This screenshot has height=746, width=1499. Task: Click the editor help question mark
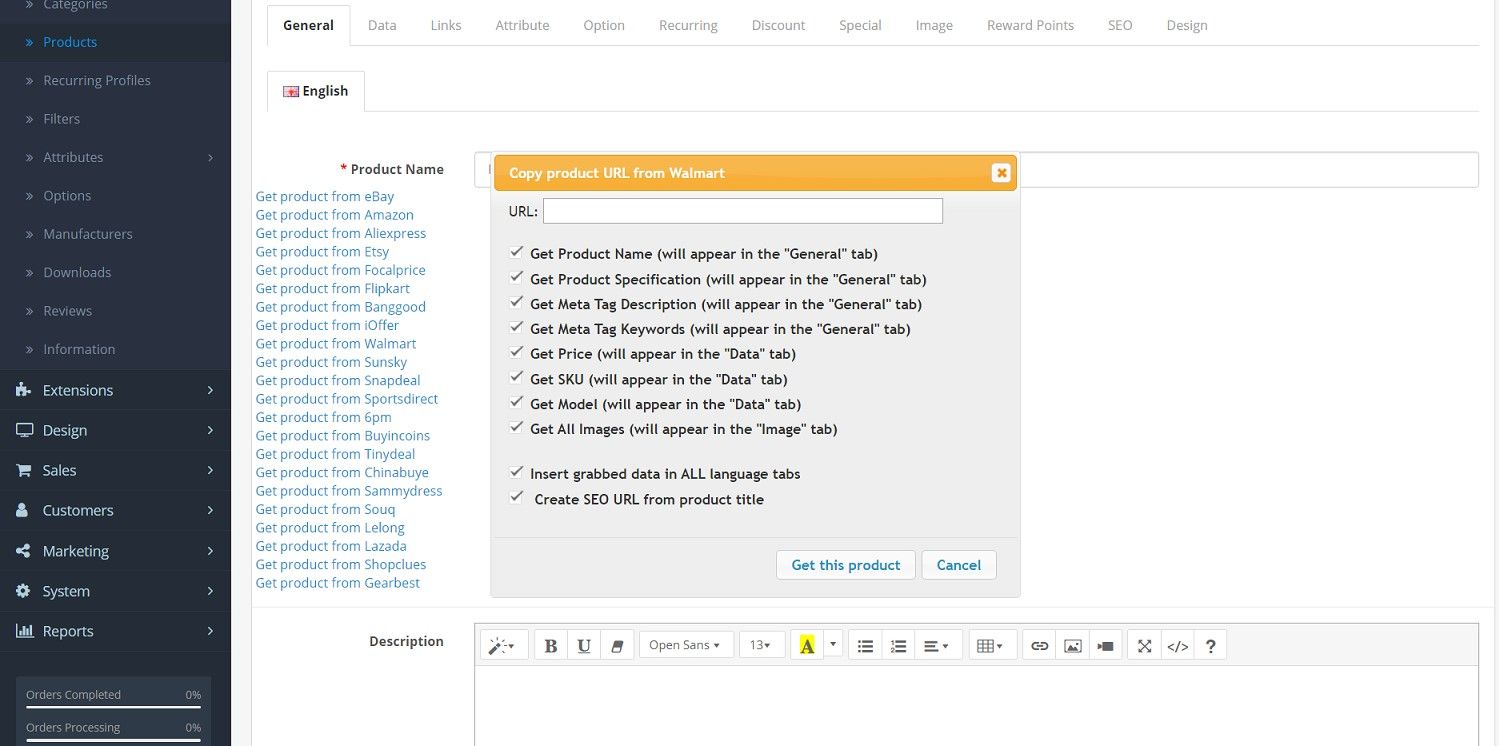(1210, 646)
